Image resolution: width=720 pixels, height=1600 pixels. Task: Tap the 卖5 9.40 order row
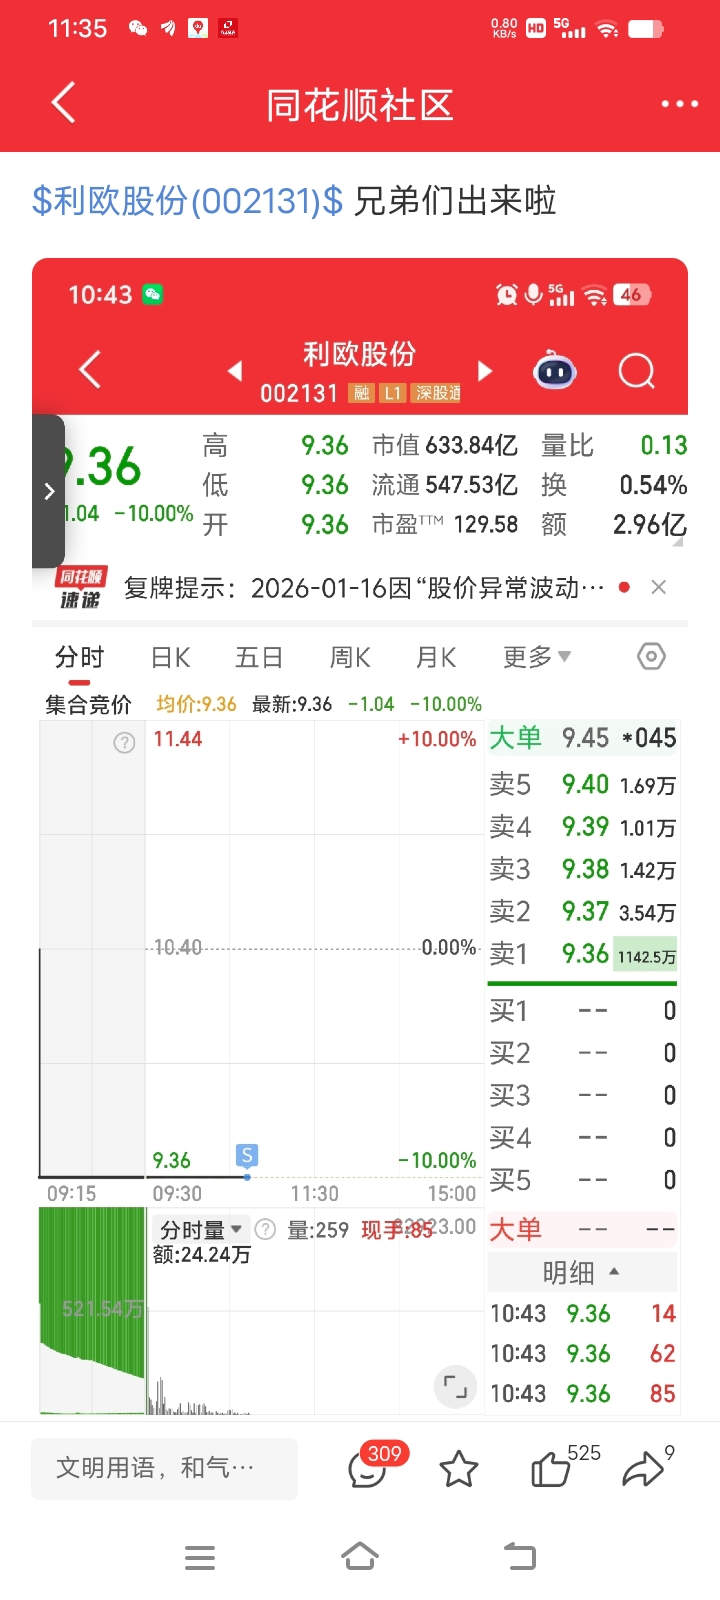tap(583, 785)
